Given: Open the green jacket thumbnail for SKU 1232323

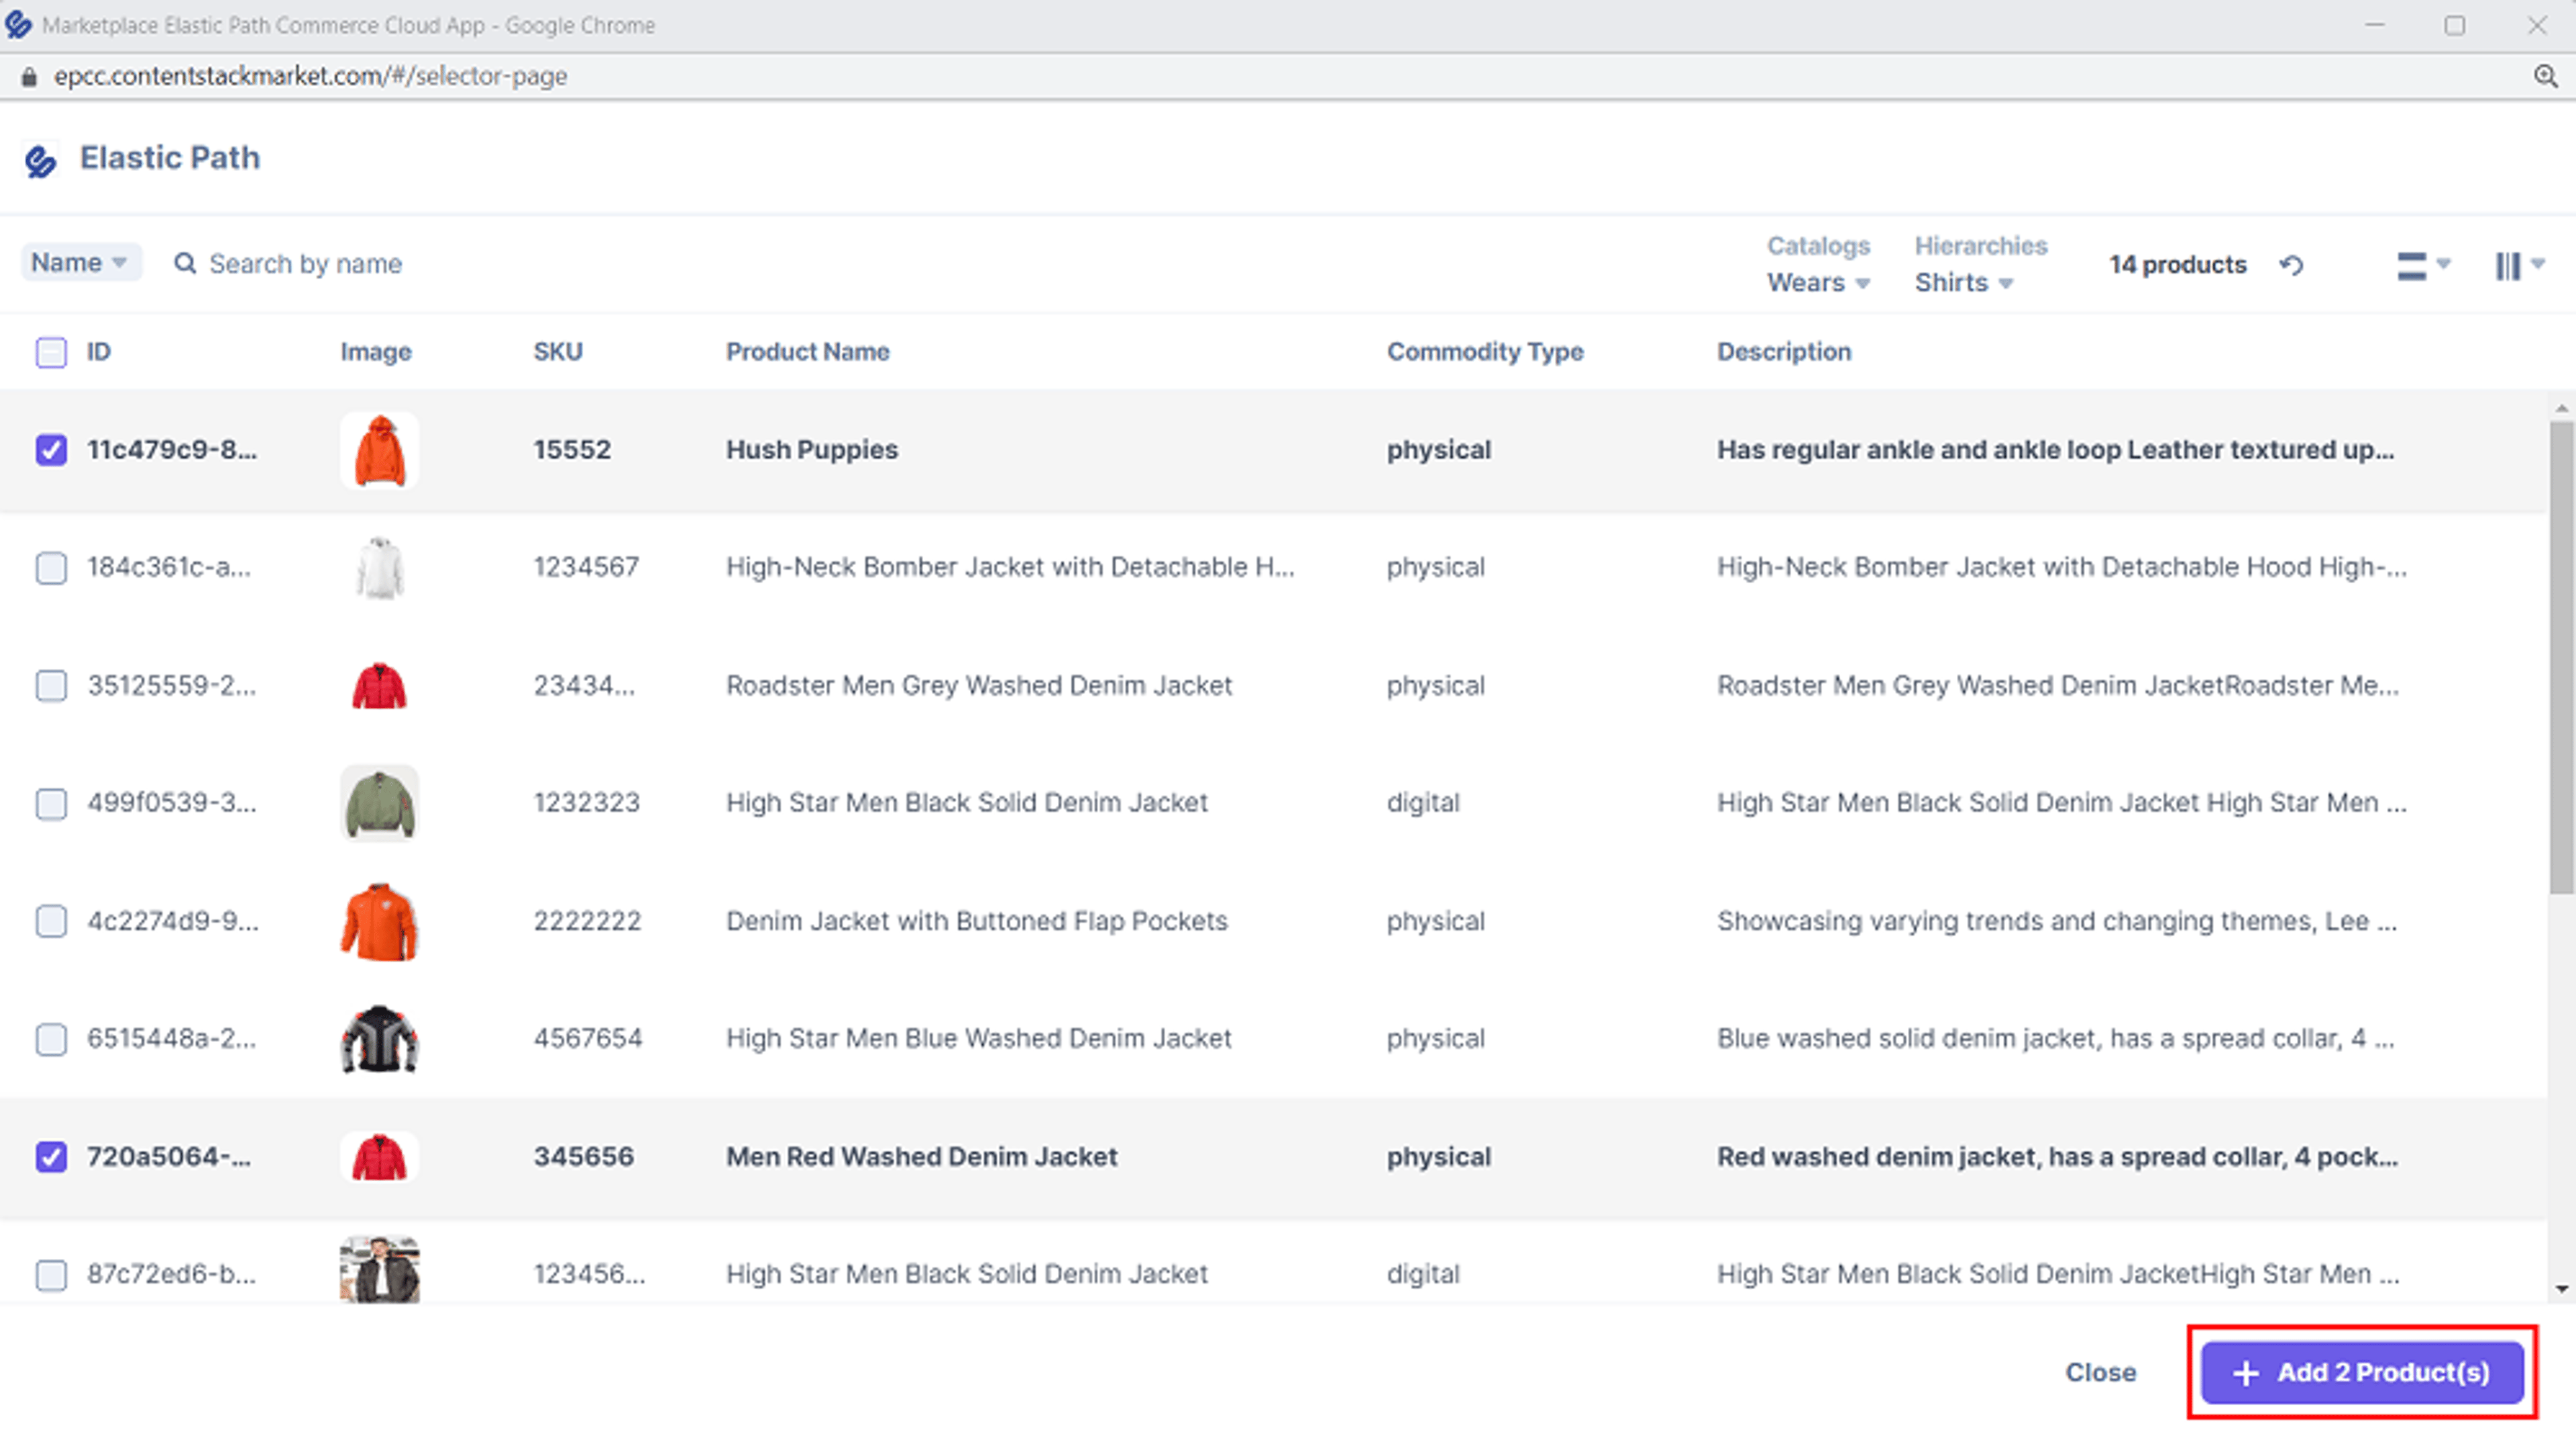Looking at the screenshot, I should click(x=379, y=803).
